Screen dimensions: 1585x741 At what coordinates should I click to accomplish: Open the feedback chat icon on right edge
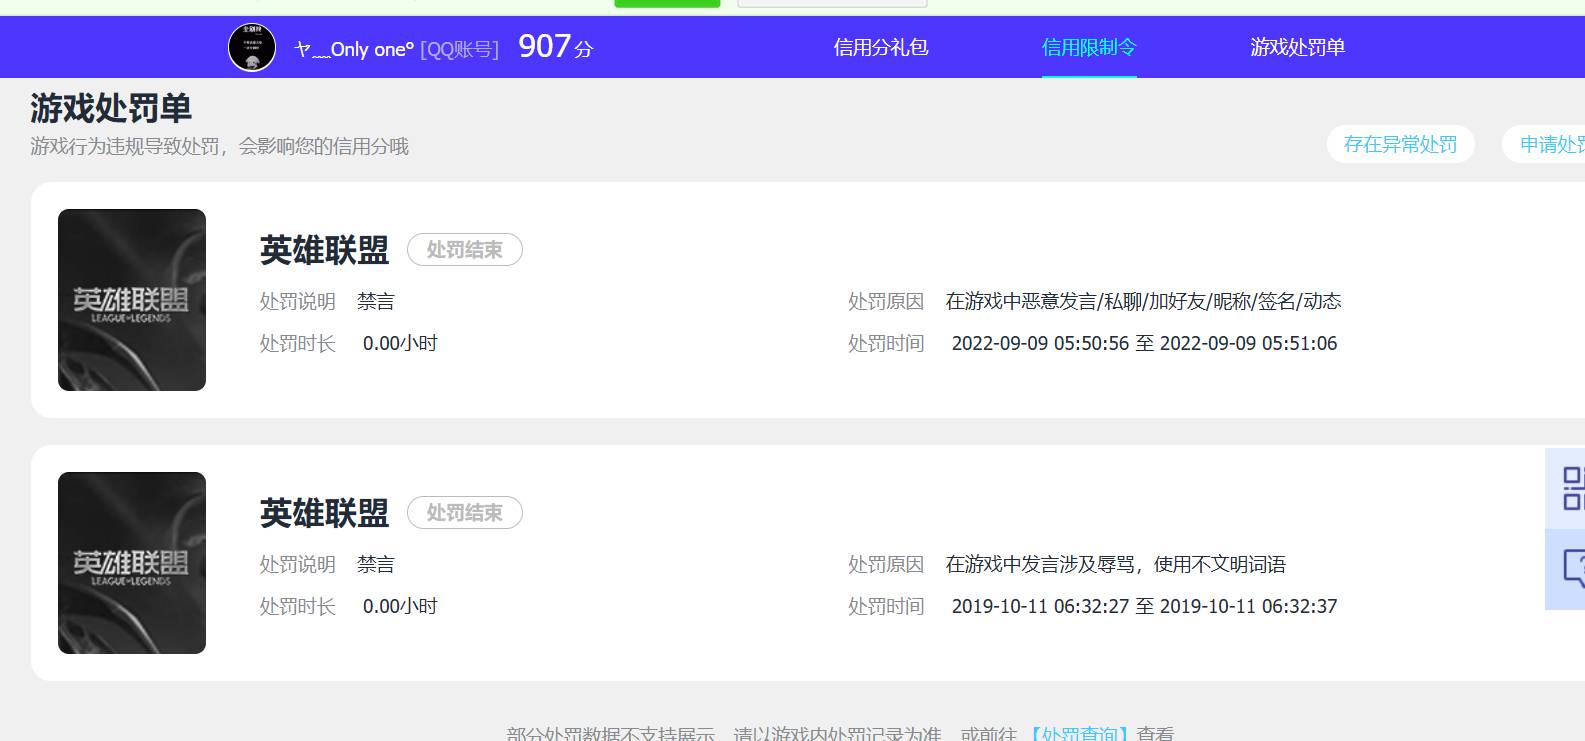coord(1570,569)
